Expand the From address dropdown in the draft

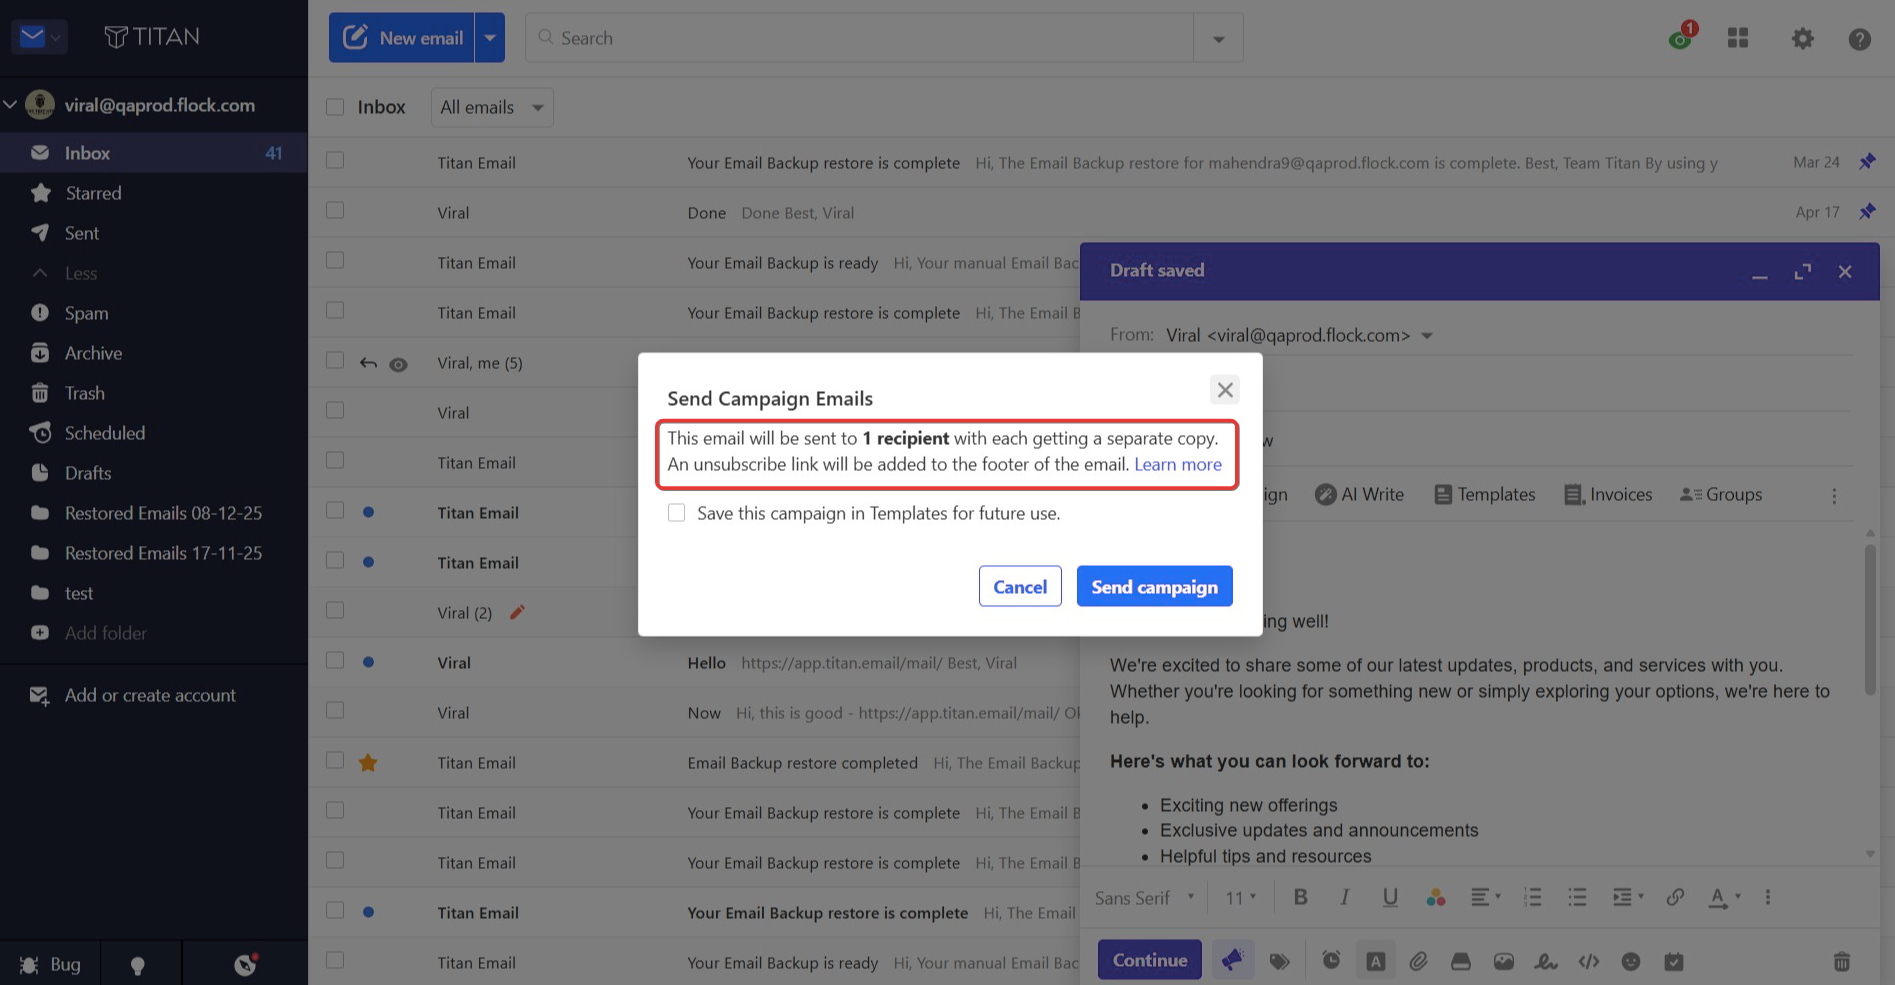coord(1427,336)
